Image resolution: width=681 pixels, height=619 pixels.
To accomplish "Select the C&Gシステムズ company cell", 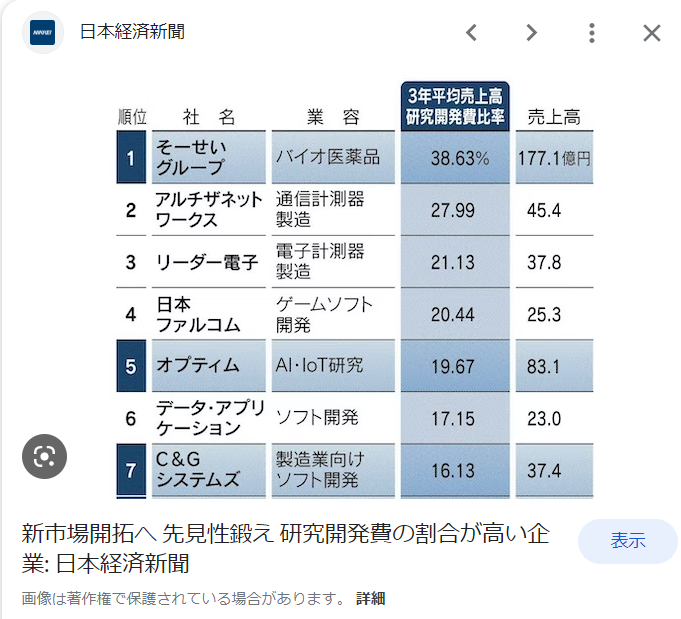I will tap(208, 470).
